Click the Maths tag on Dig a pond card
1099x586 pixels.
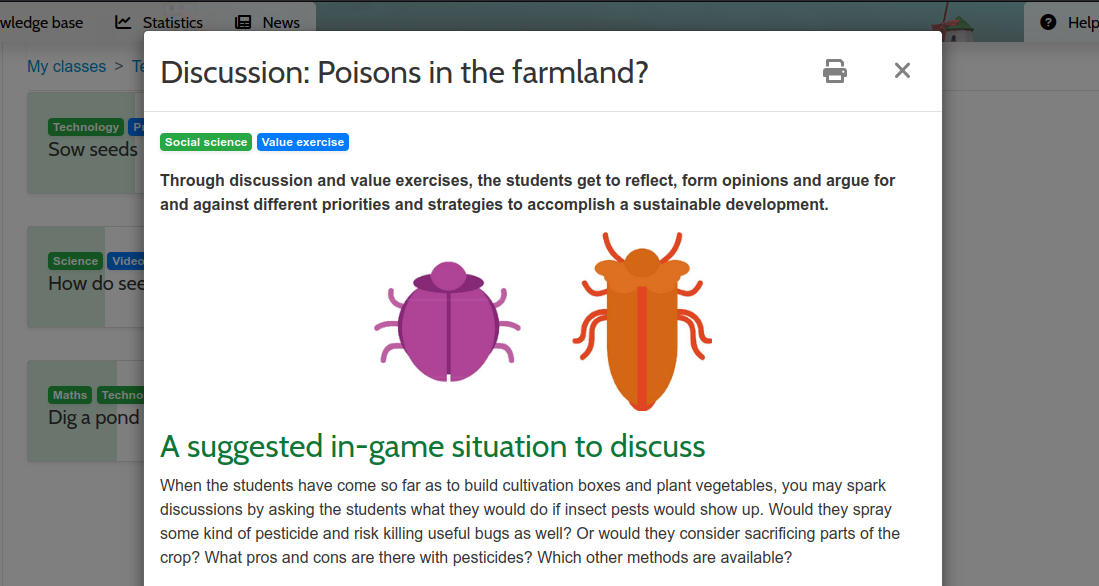[70, 395]
